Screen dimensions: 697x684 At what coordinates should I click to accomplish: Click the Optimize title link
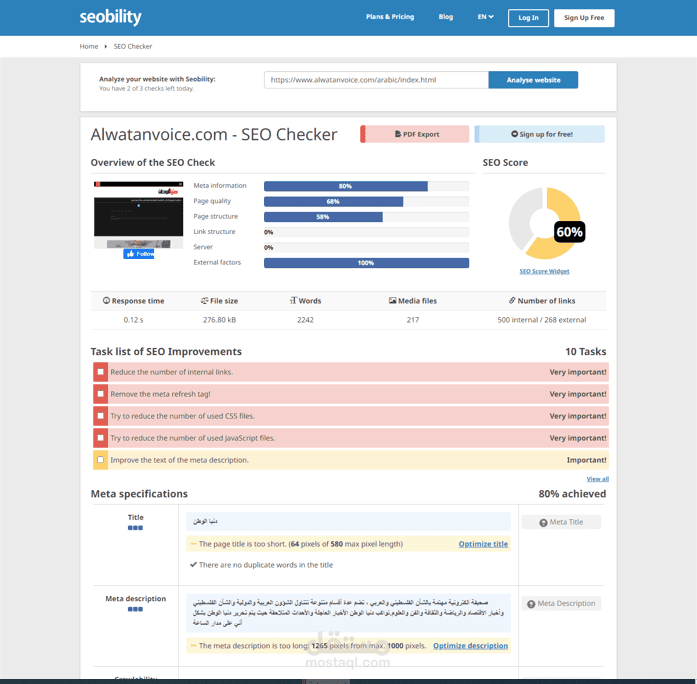tap(483, 544)
